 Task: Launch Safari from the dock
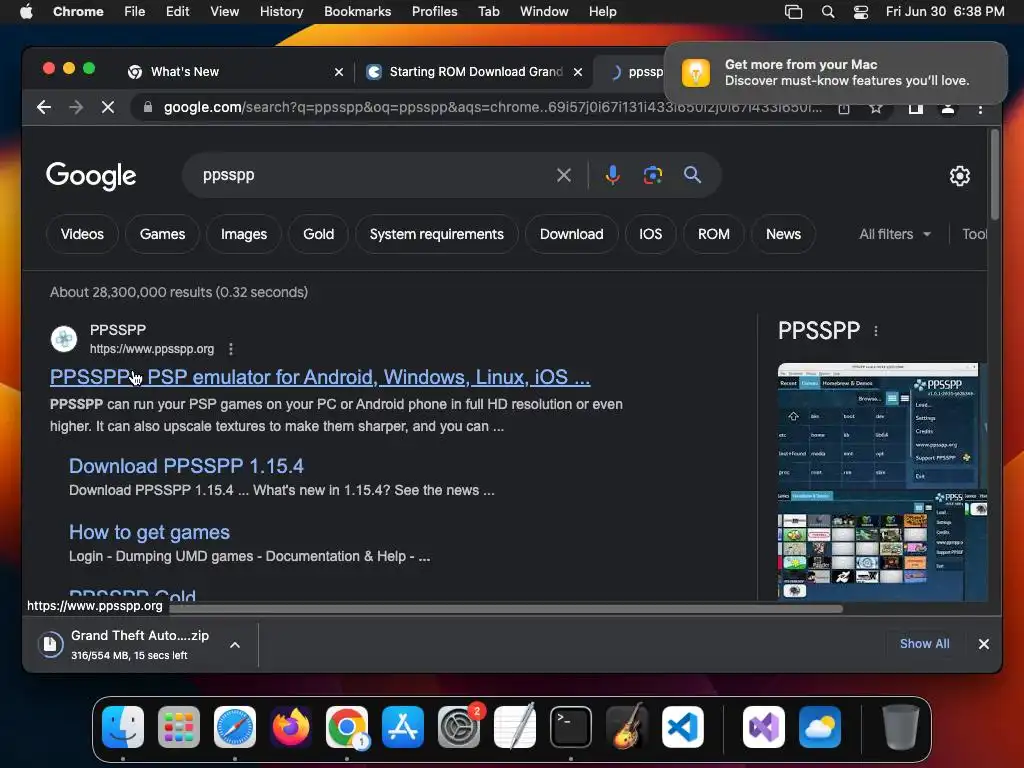(235, 727)
